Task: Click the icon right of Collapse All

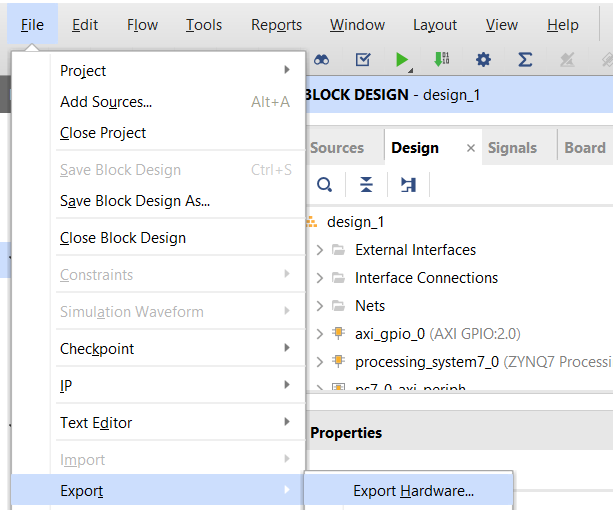Action: pyautogui.click(x=408, y=184)
